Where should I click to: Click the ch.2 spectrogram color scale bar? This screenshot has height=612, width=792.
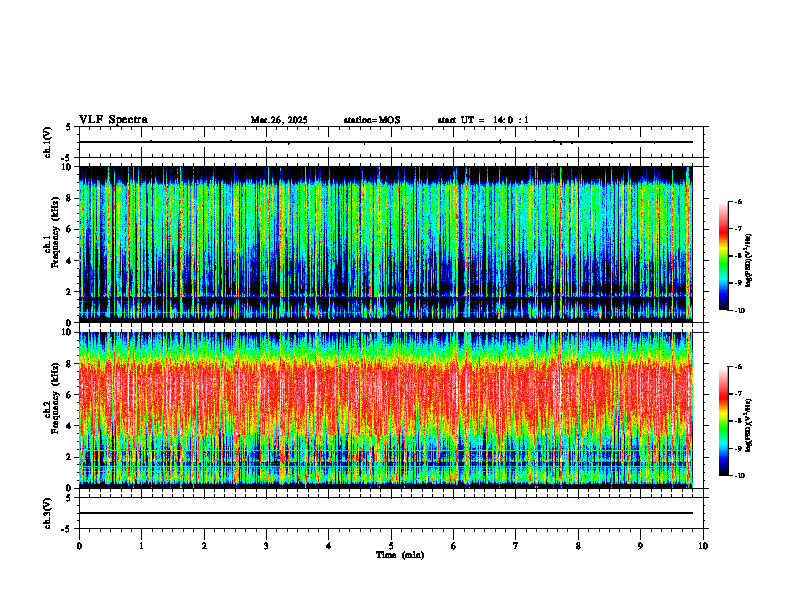[x=724, y=421]
